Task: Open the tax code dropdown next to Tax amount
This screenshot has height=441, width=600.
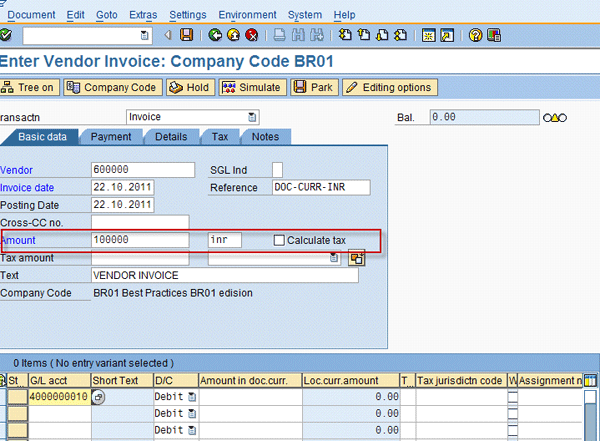Action: 334,258
